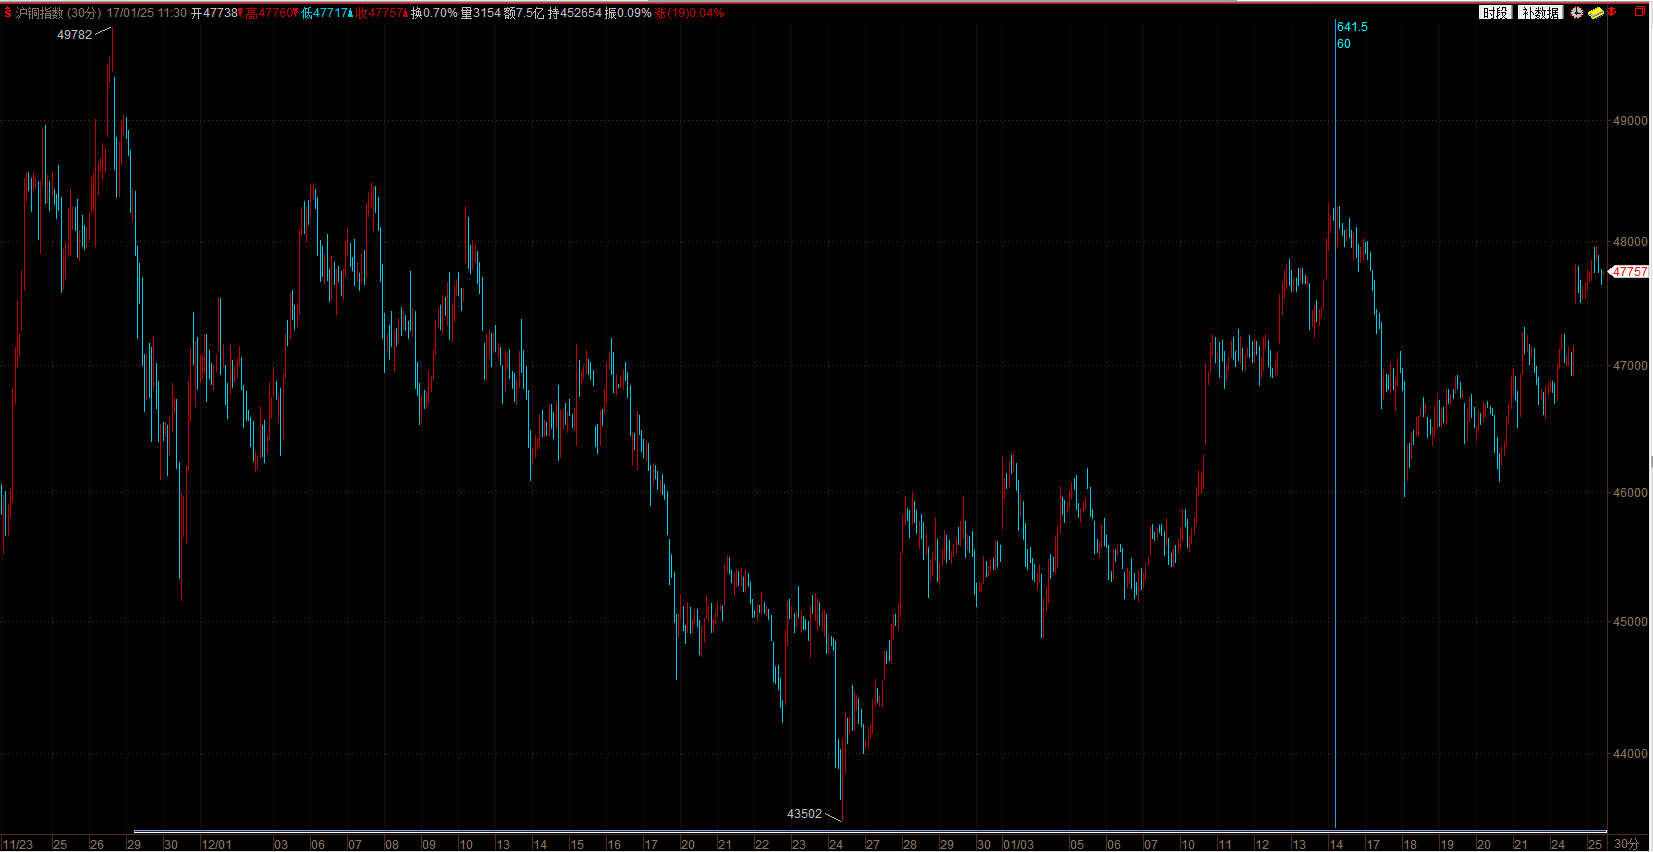Click the 01/03 date on time axis

tap(1018, 845)
